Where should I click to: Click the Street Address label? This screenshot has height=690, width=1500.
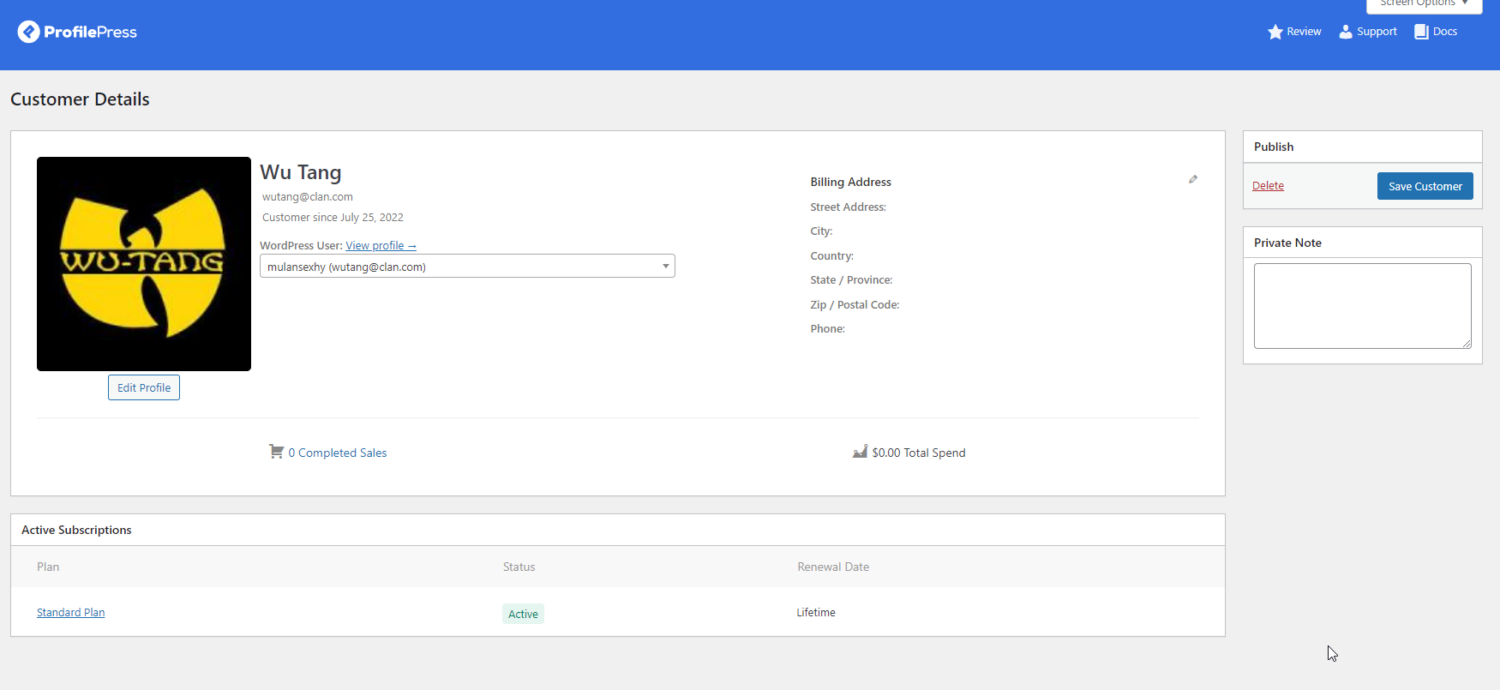848,207
